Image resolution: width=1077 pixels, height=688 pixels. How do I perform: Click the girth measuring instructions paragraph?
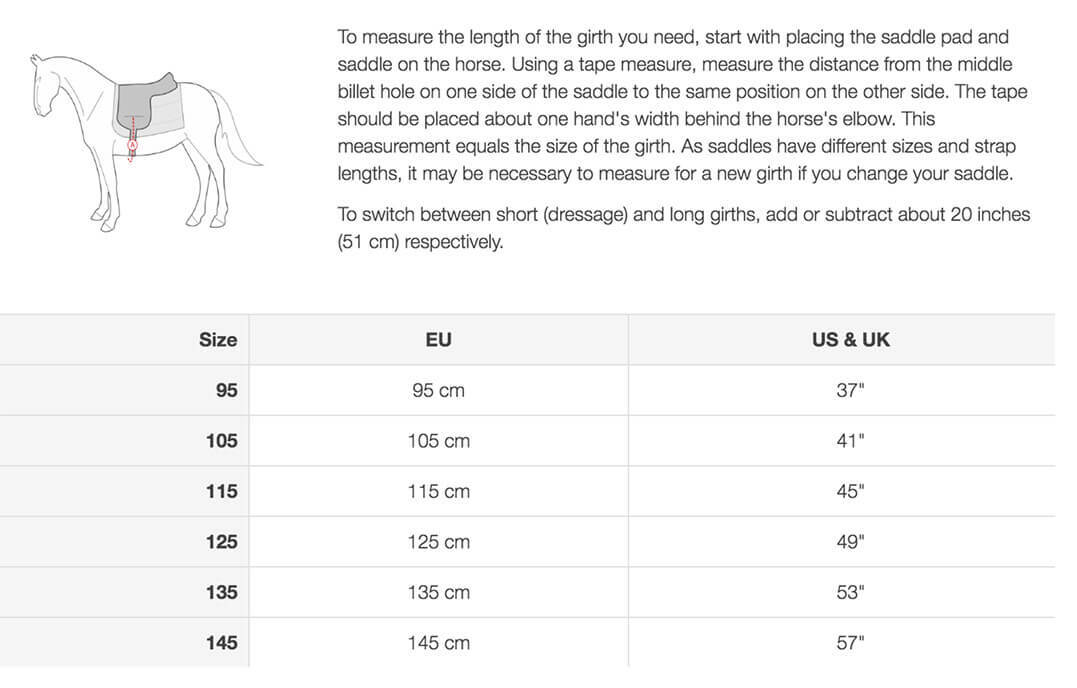tap(683, 105)
